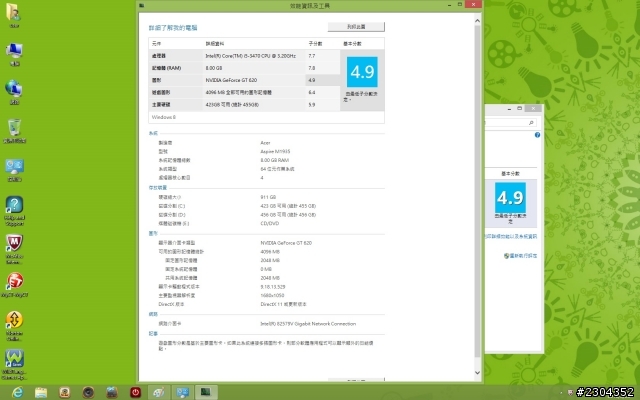Switch to the performance tool taskbar window
Screen dimensions: 640x400
pos(206,393)
